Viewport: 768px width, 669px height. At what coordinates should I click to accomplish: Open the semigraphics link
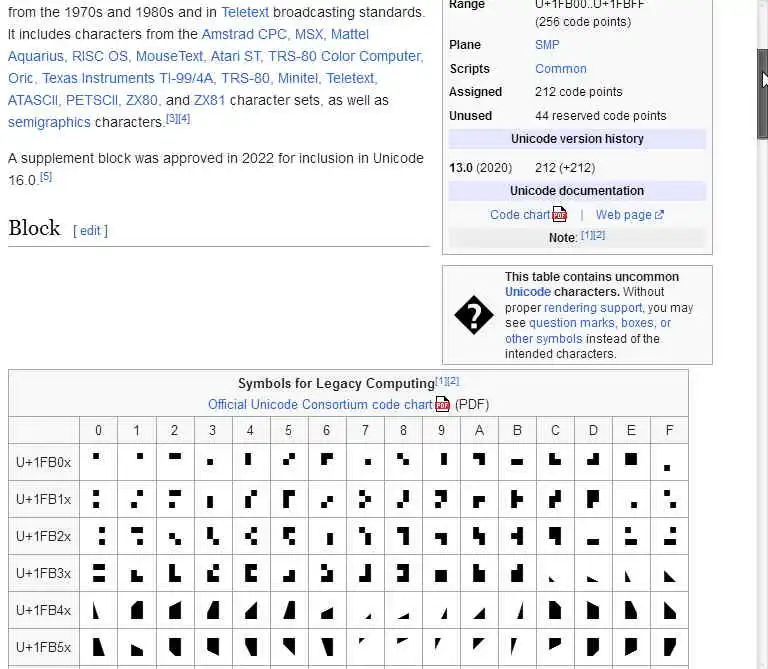coord(49,122)
